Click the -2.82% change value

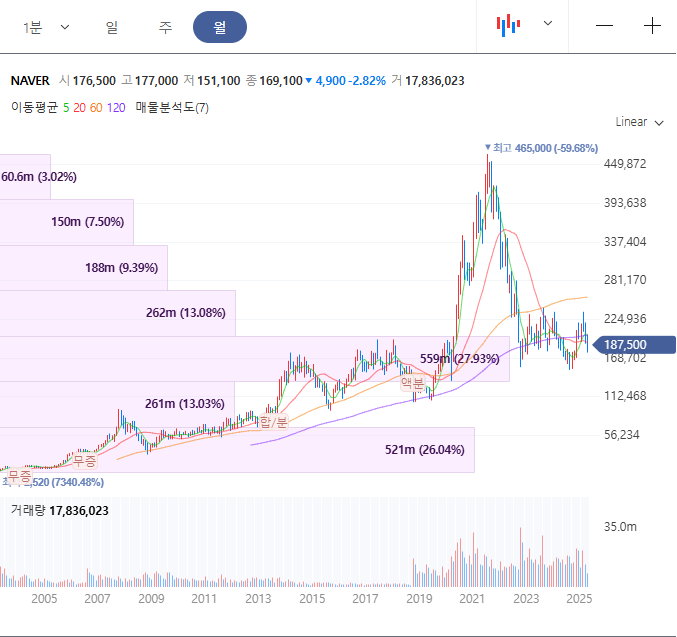pyautogui.click(x=367, y=81)
